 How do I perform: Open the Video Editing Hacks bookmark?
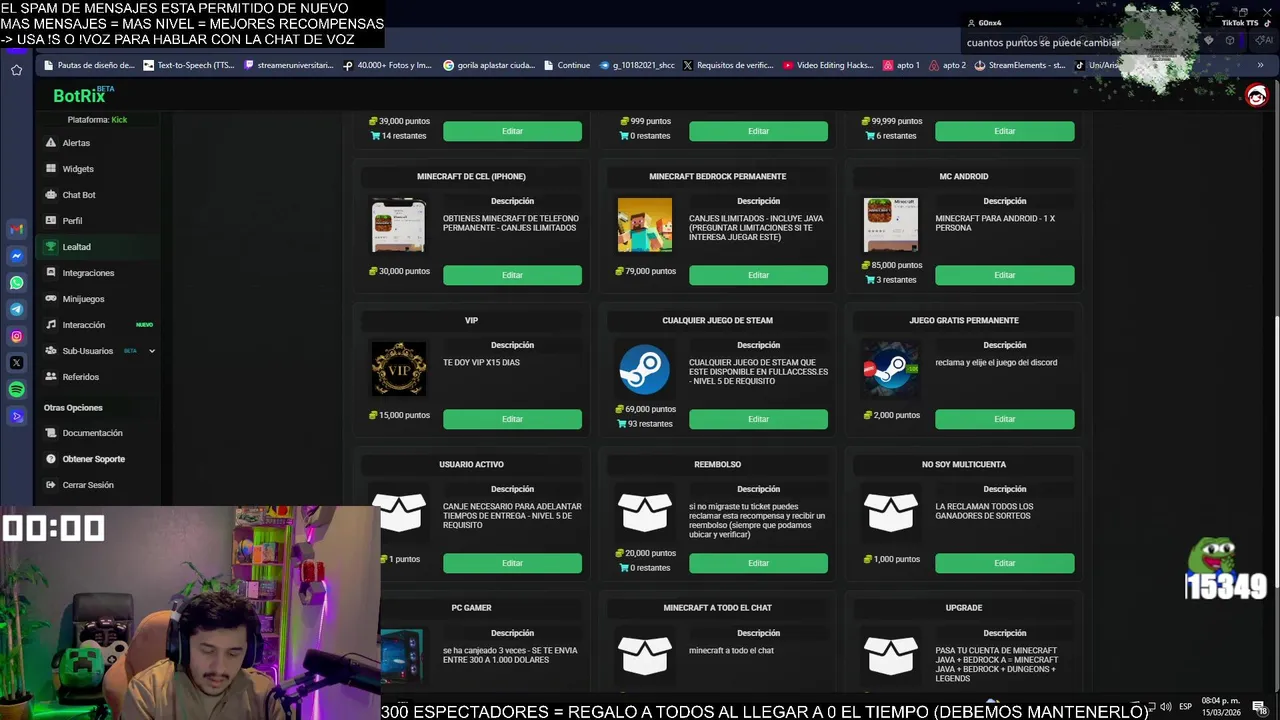(x=828, y=65)
